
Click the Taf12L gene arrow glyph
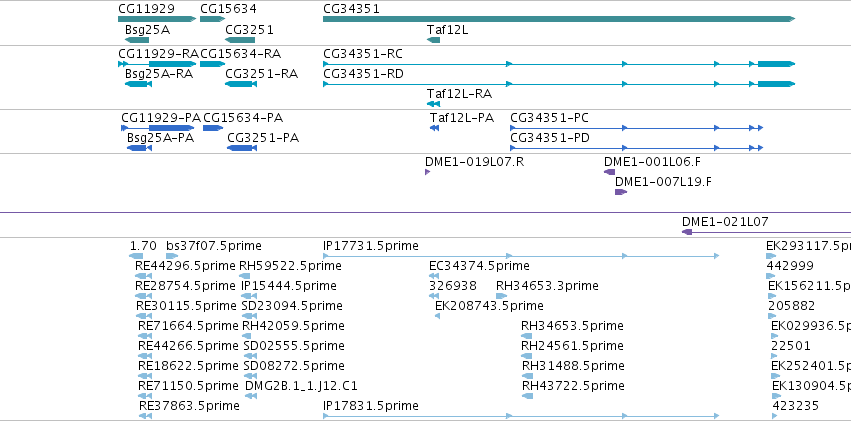[x=434, y=40]
